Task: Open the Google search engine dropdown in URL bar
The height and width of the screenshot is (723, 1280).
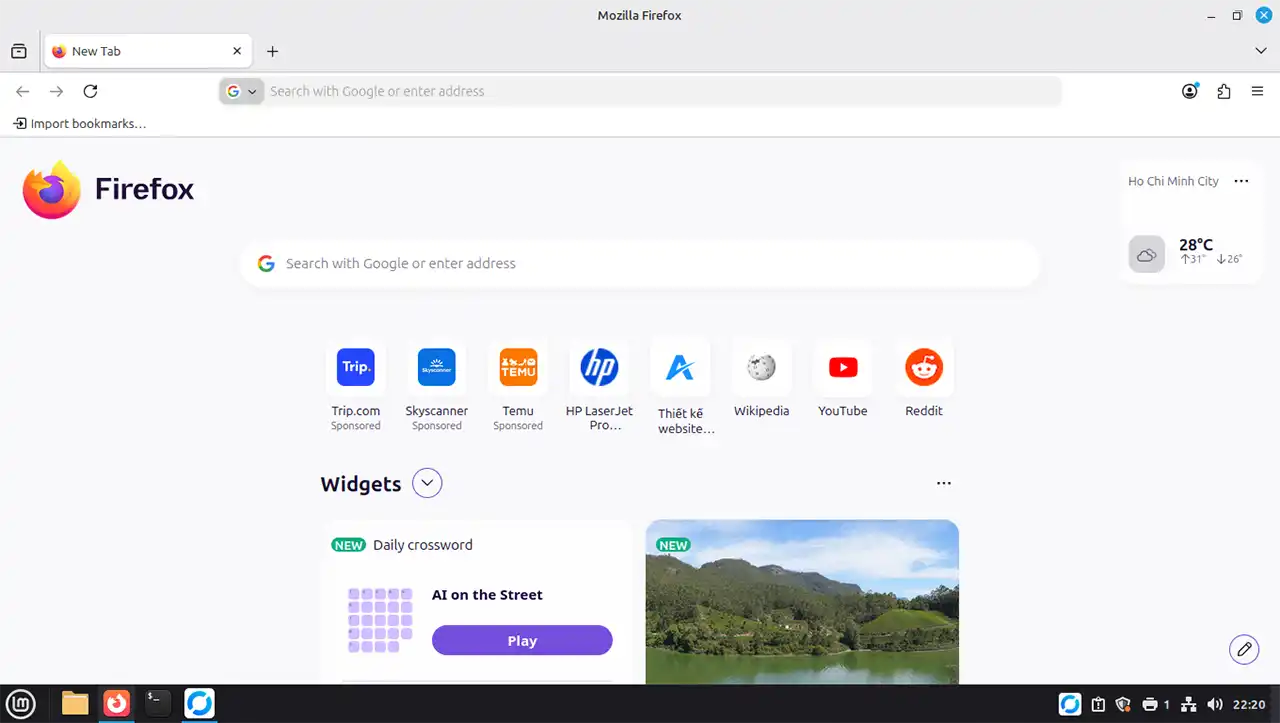Action: [x=242, y=91]
